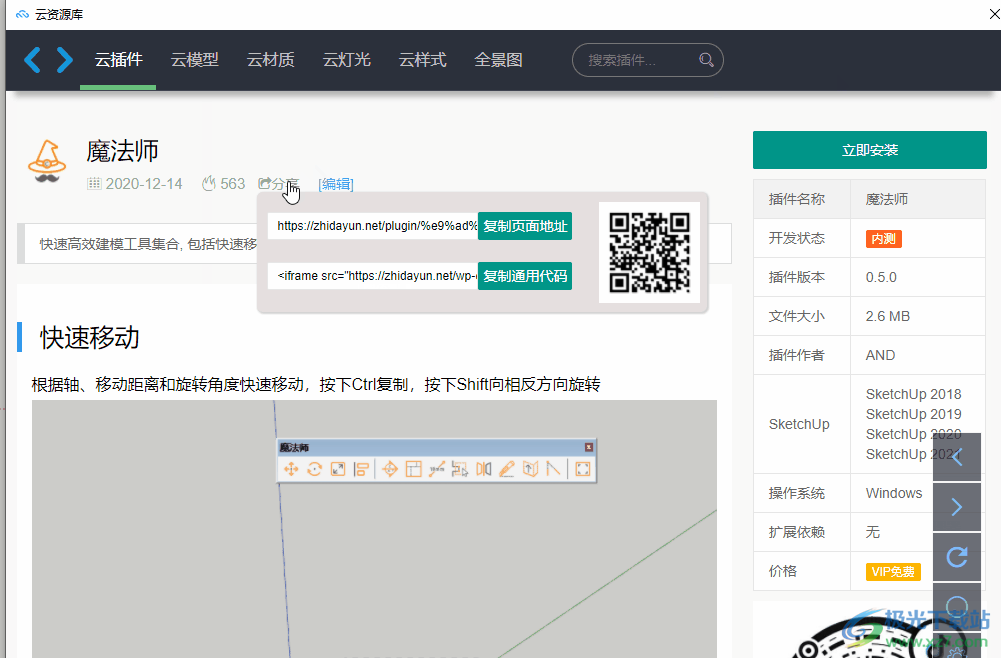1001x658 pixels.
Task: Click the Windows operating system value
Action: pyautogui.click(x=894, y=493)
